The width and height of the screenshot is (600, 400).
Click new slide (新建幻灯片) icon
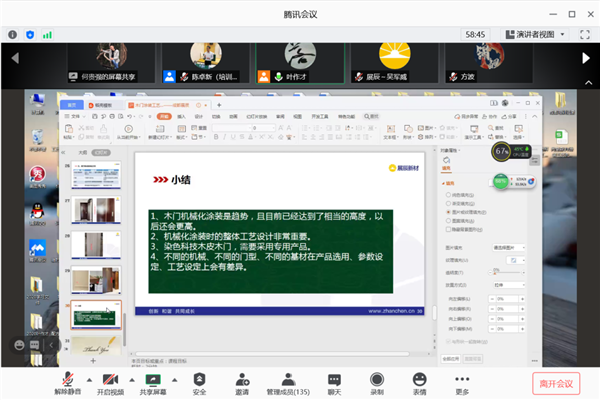[160, 131]
